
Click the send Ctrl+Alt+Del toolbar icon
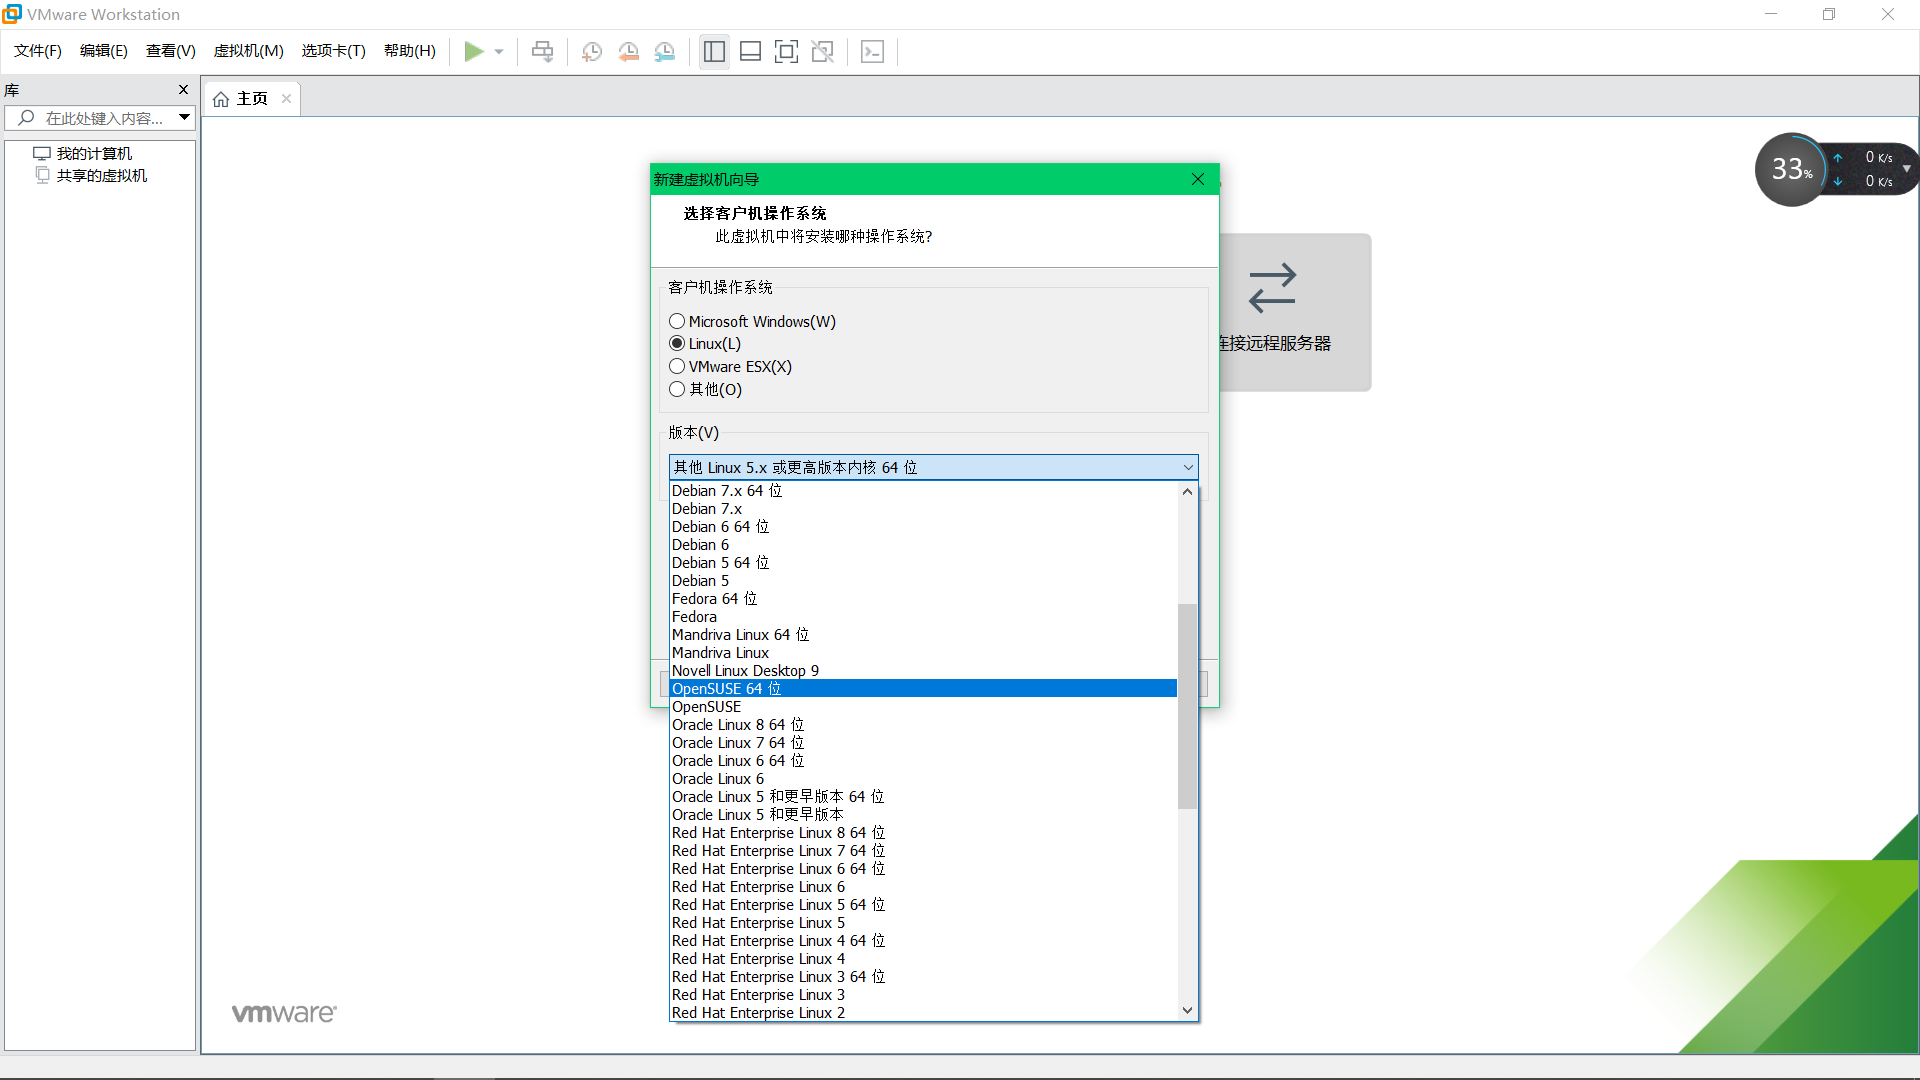pos(542,51)
